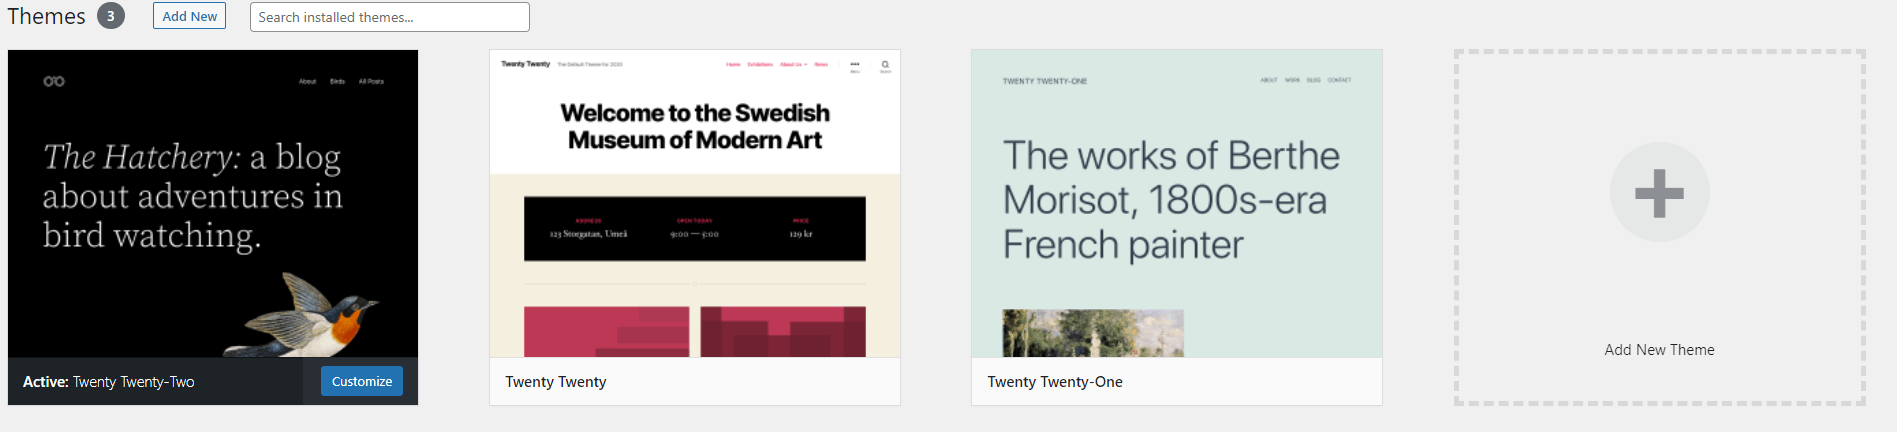Screen dimensions: 1897x432
Task: Open the Hatchery blog heading screenshot
Action: [192, 196]
